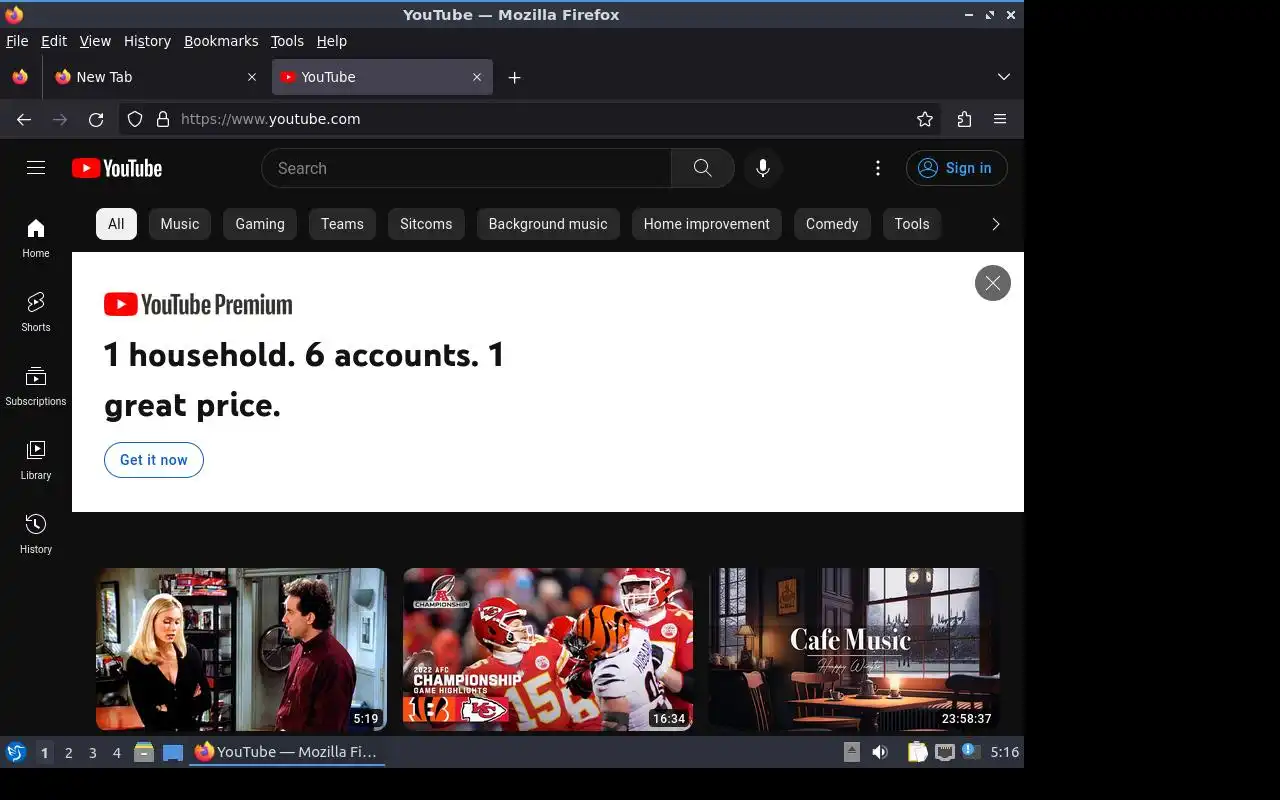1280x800 pixels.
Task: Open a new browser tab
Action: pyautogui.click(x=514, y=77)
